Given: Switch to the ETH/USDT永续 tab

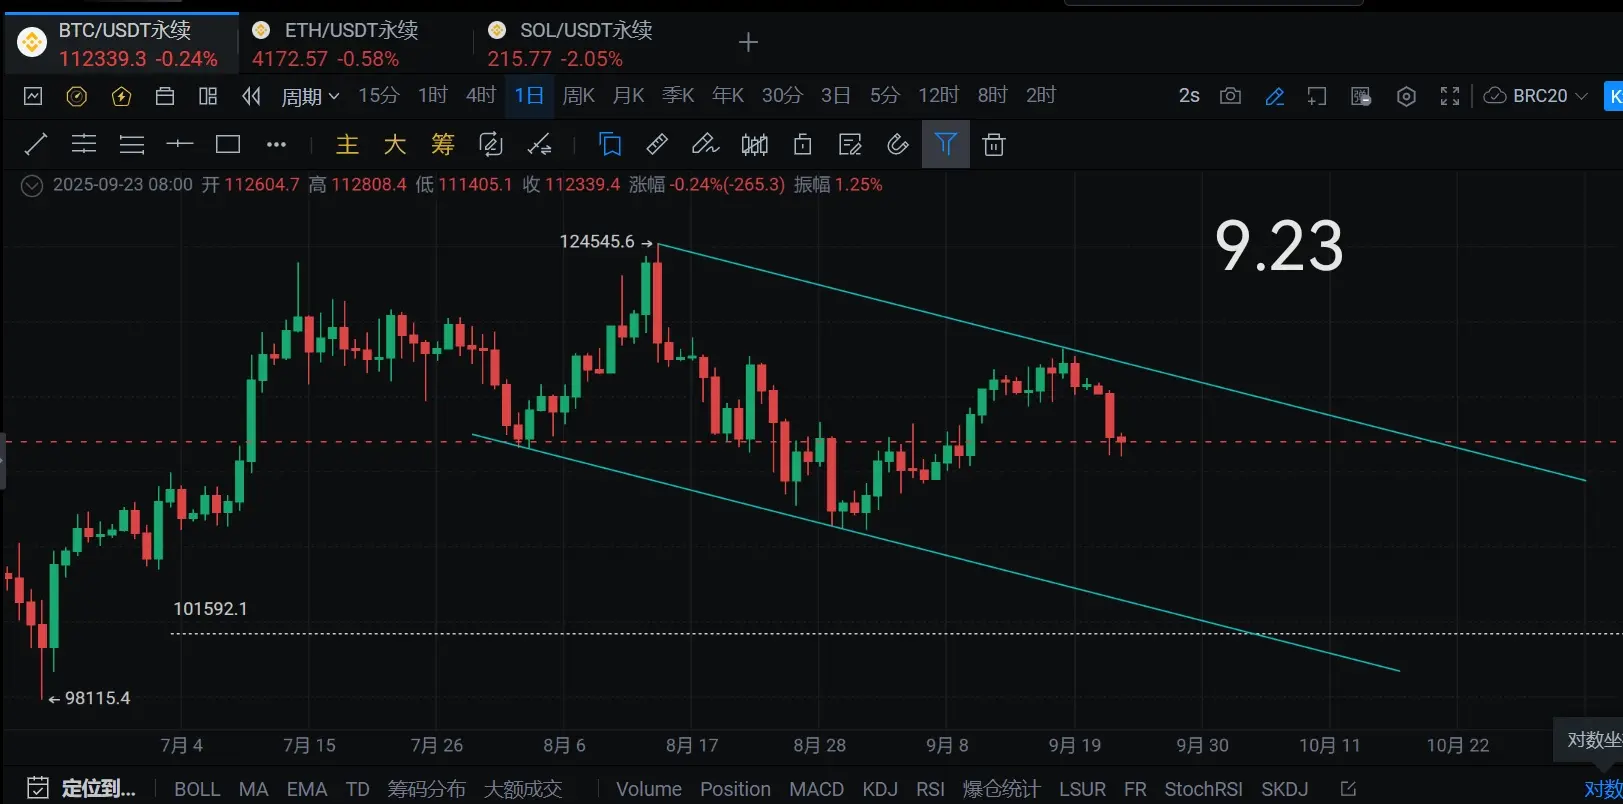Looking at the screenshot, I should pos(335,45).
